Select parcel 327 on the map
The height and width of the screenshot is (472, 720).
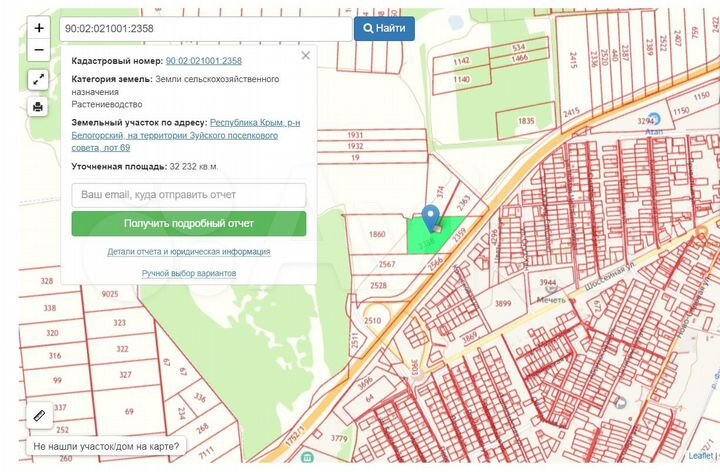125,375
